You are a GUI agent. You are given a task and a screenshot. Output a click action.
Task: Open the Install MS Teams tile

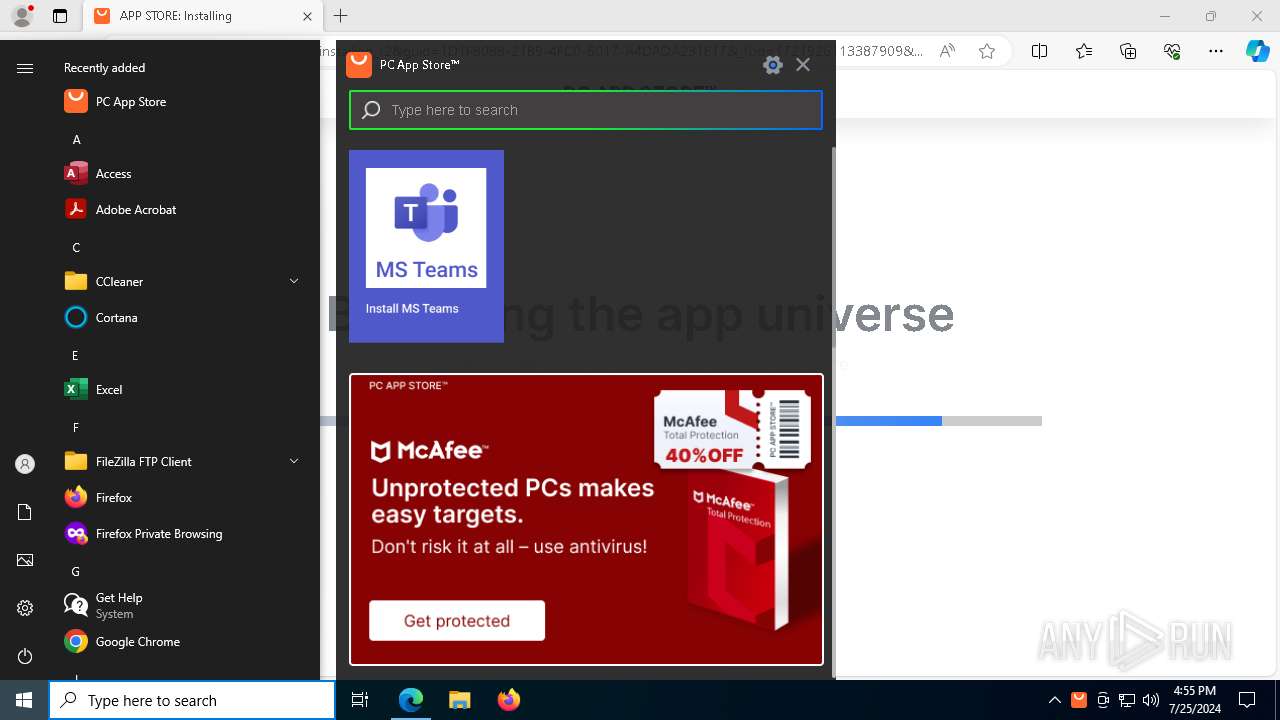pyautogui.click(x=426, y=246)
